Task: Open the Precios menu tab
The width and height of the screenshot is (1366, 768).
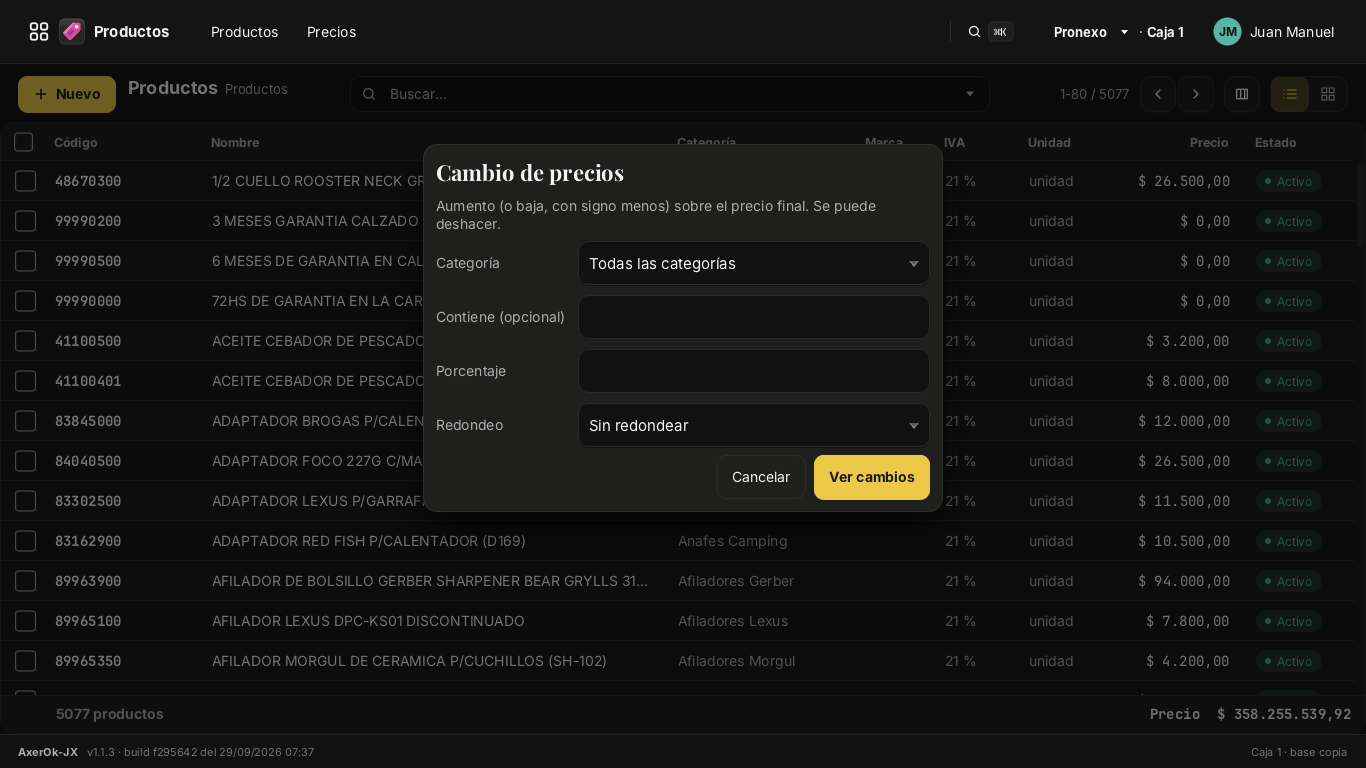Action: click(x=331, y=32)
